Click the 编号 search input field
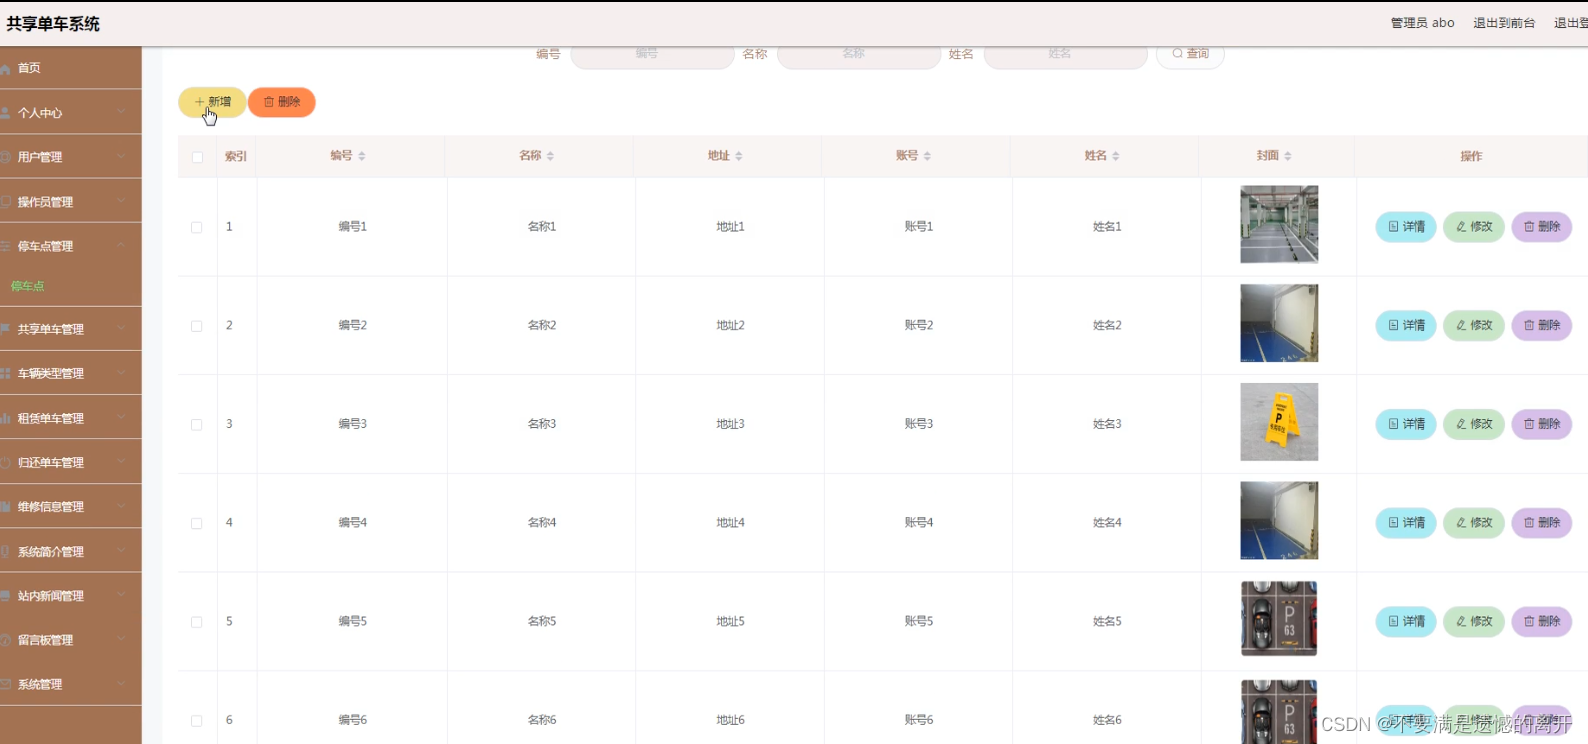Screen dimensions: 1588x744 tap(652, 54)
